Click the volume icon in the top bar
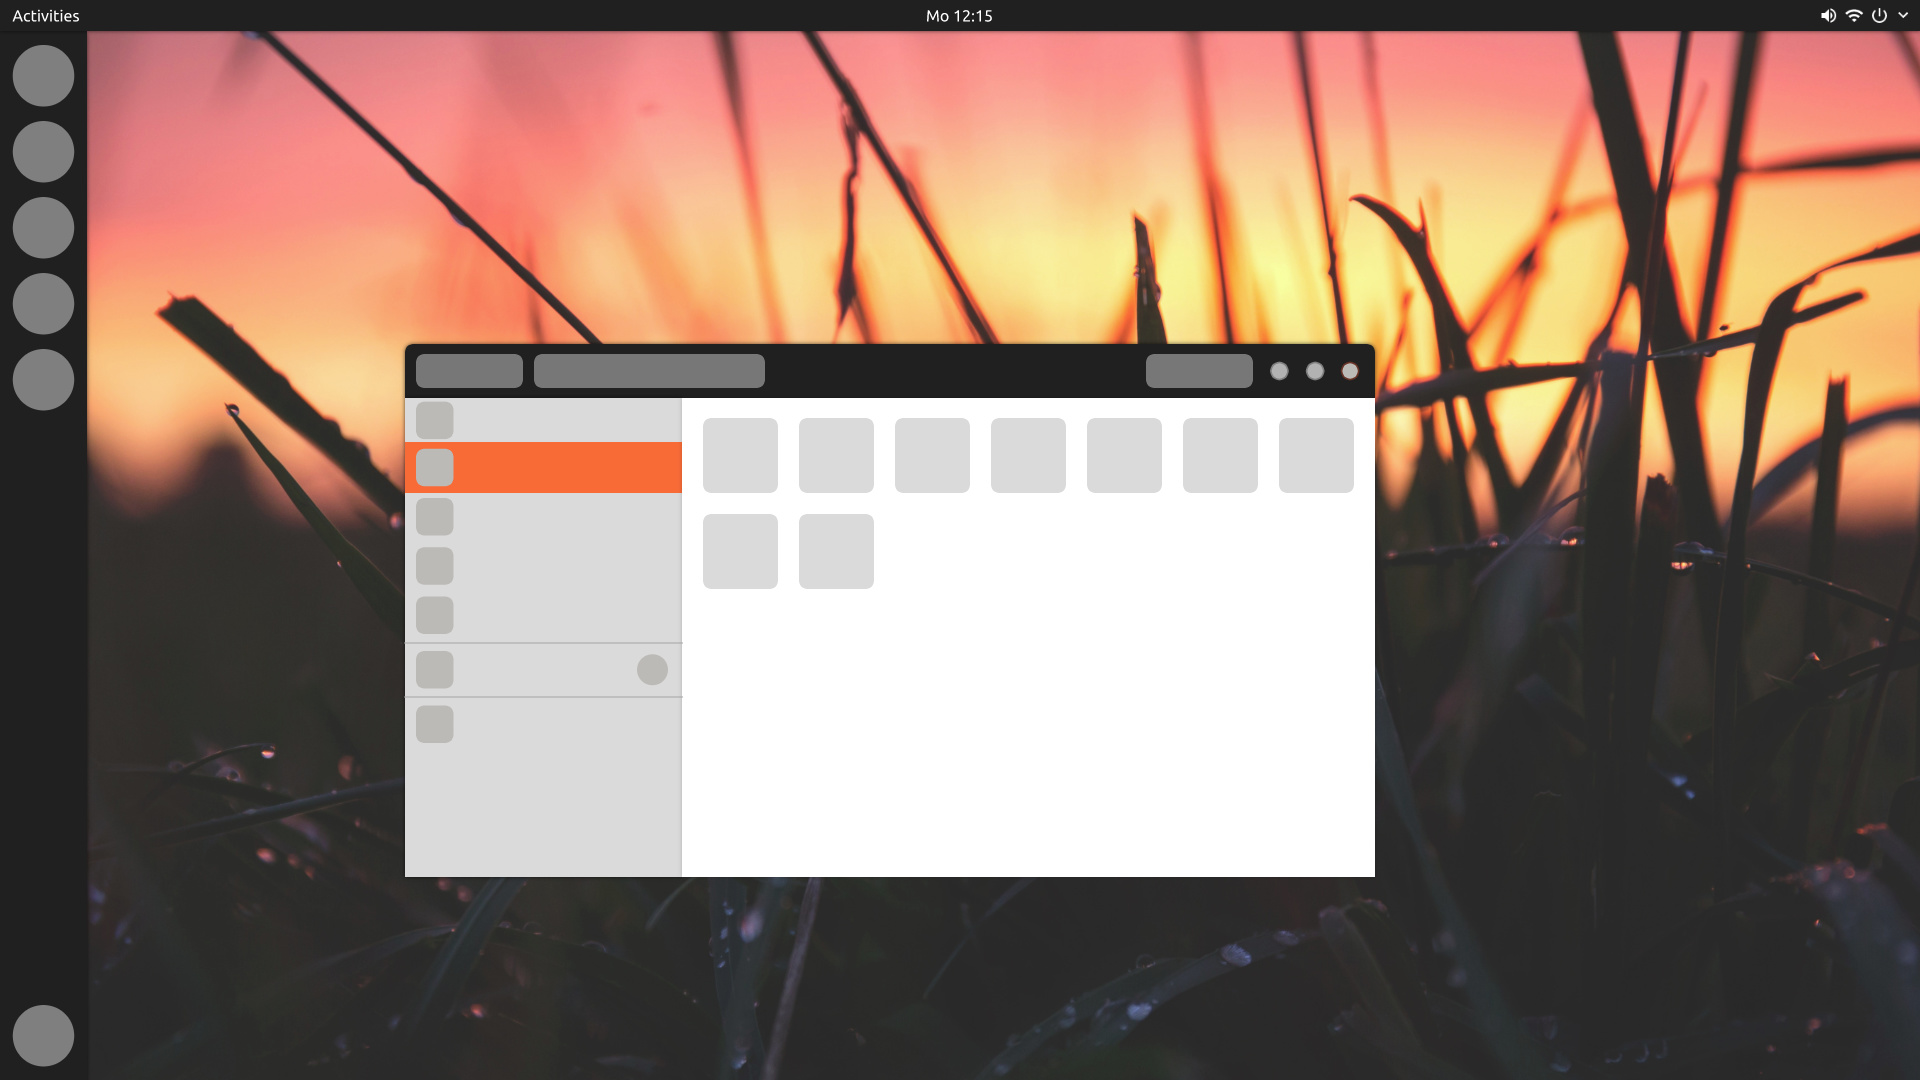The height and width of the screenshot is (1080, 1920). click(1828, 16)
